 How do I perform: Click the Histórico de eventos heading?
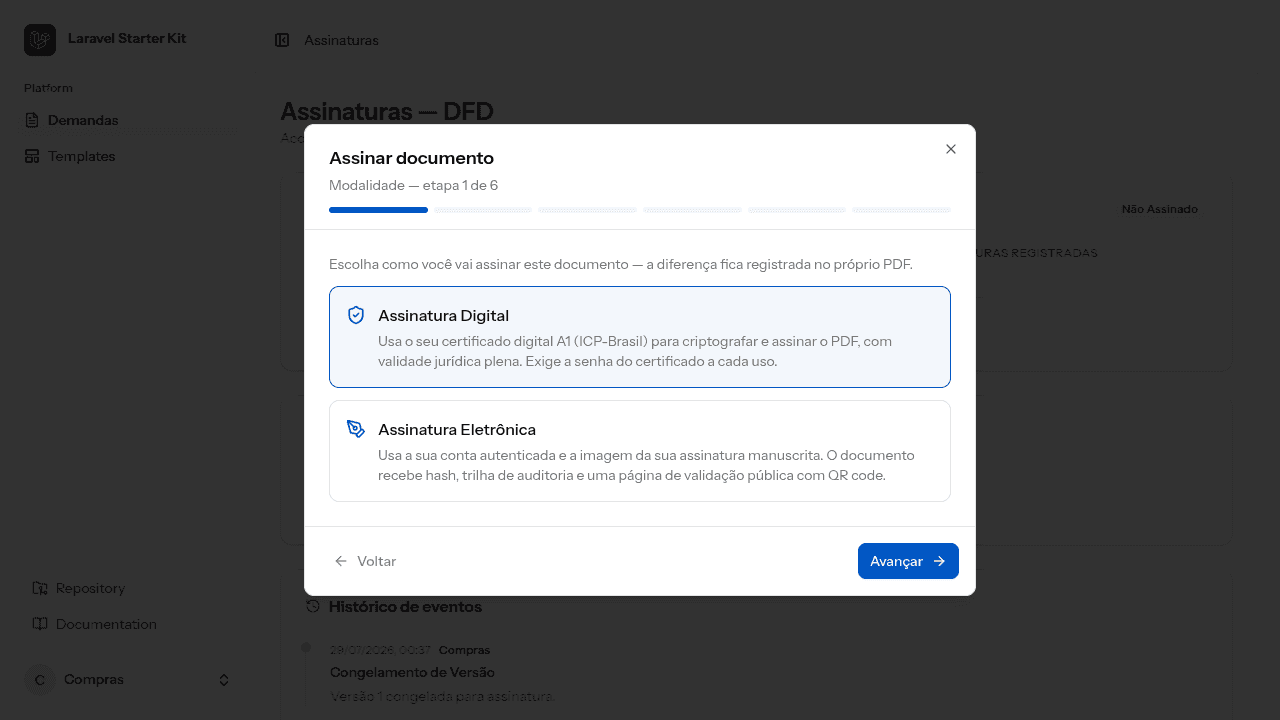click(405, 606)
